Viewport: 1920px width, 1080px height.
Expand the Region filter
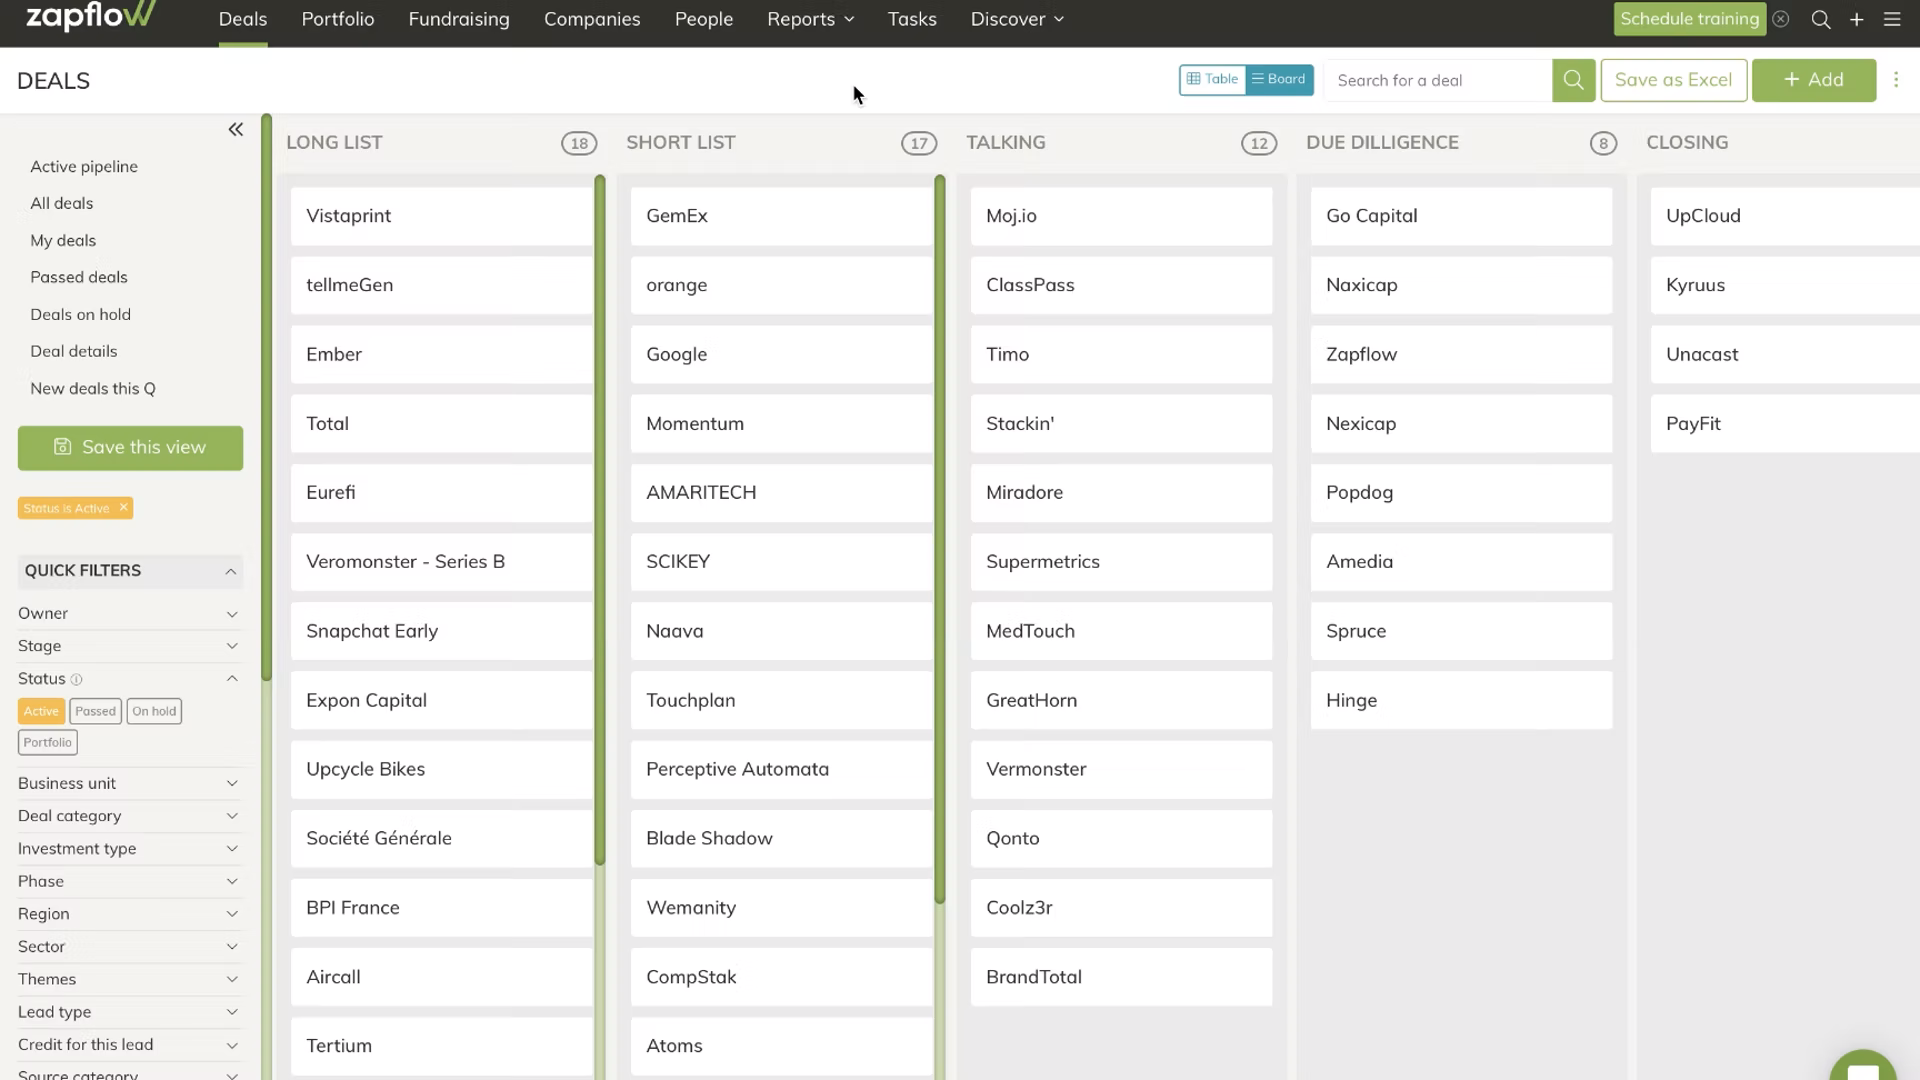pos(130,914)
